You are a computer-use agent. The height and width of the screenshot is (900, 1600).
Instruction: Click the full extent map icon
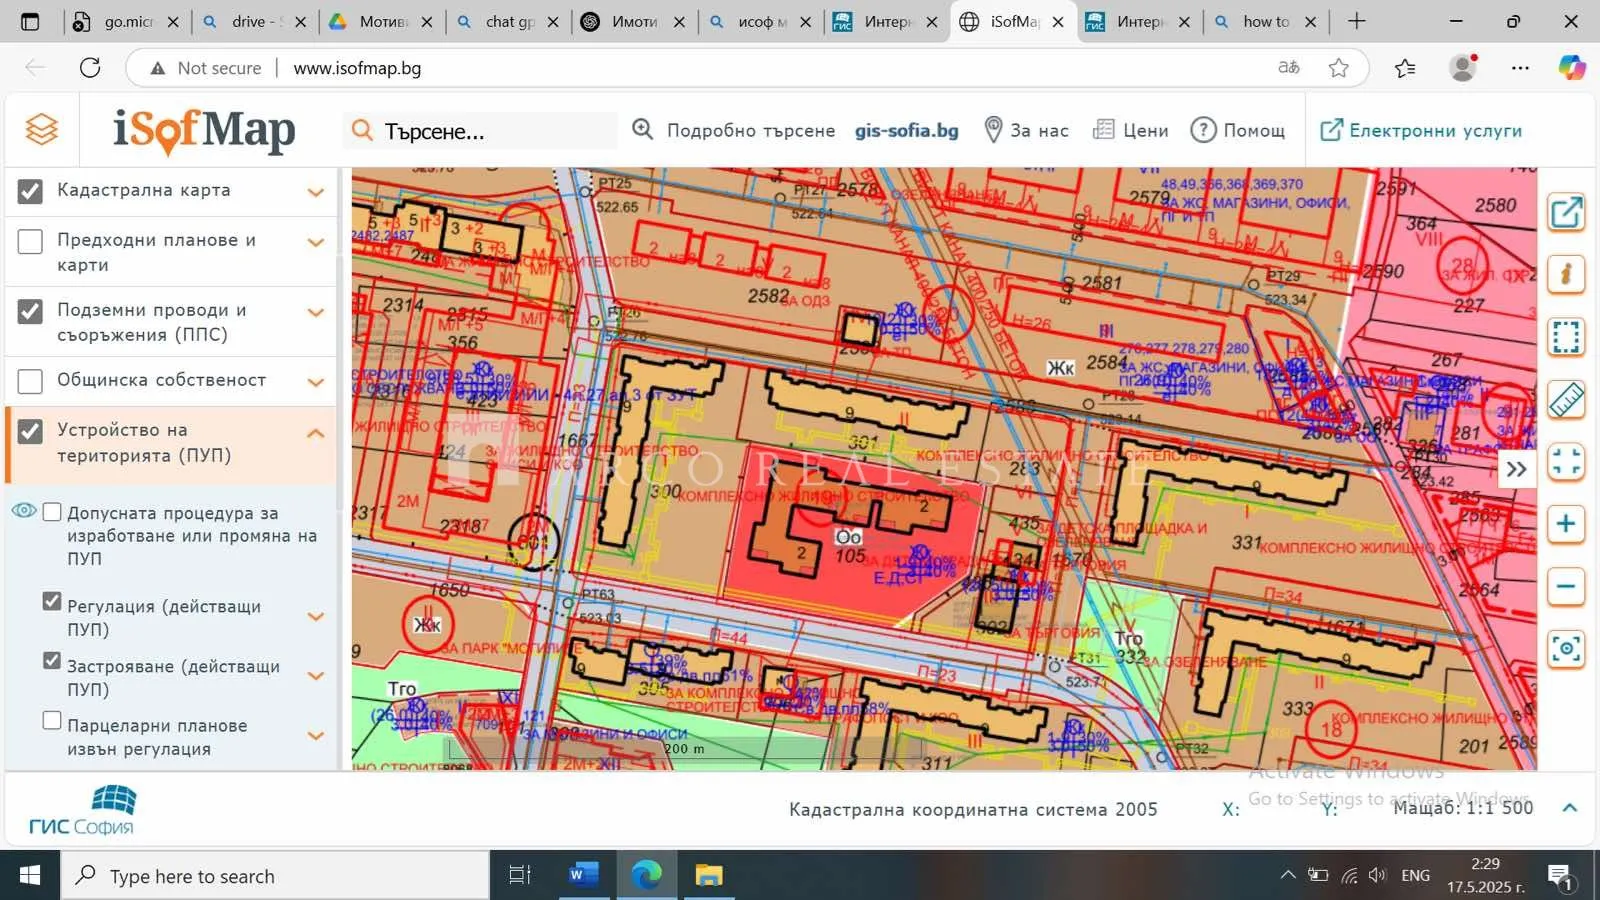(1566, 462)
